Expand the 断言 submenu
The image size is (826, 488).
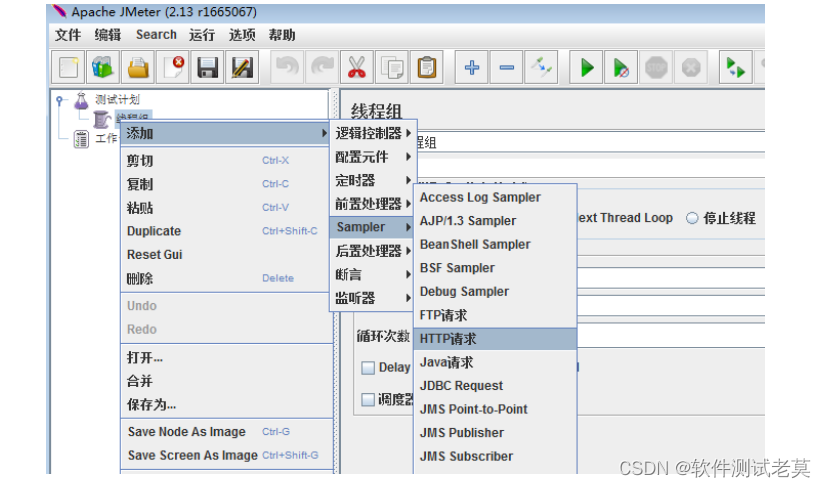(x=372, y=274)
